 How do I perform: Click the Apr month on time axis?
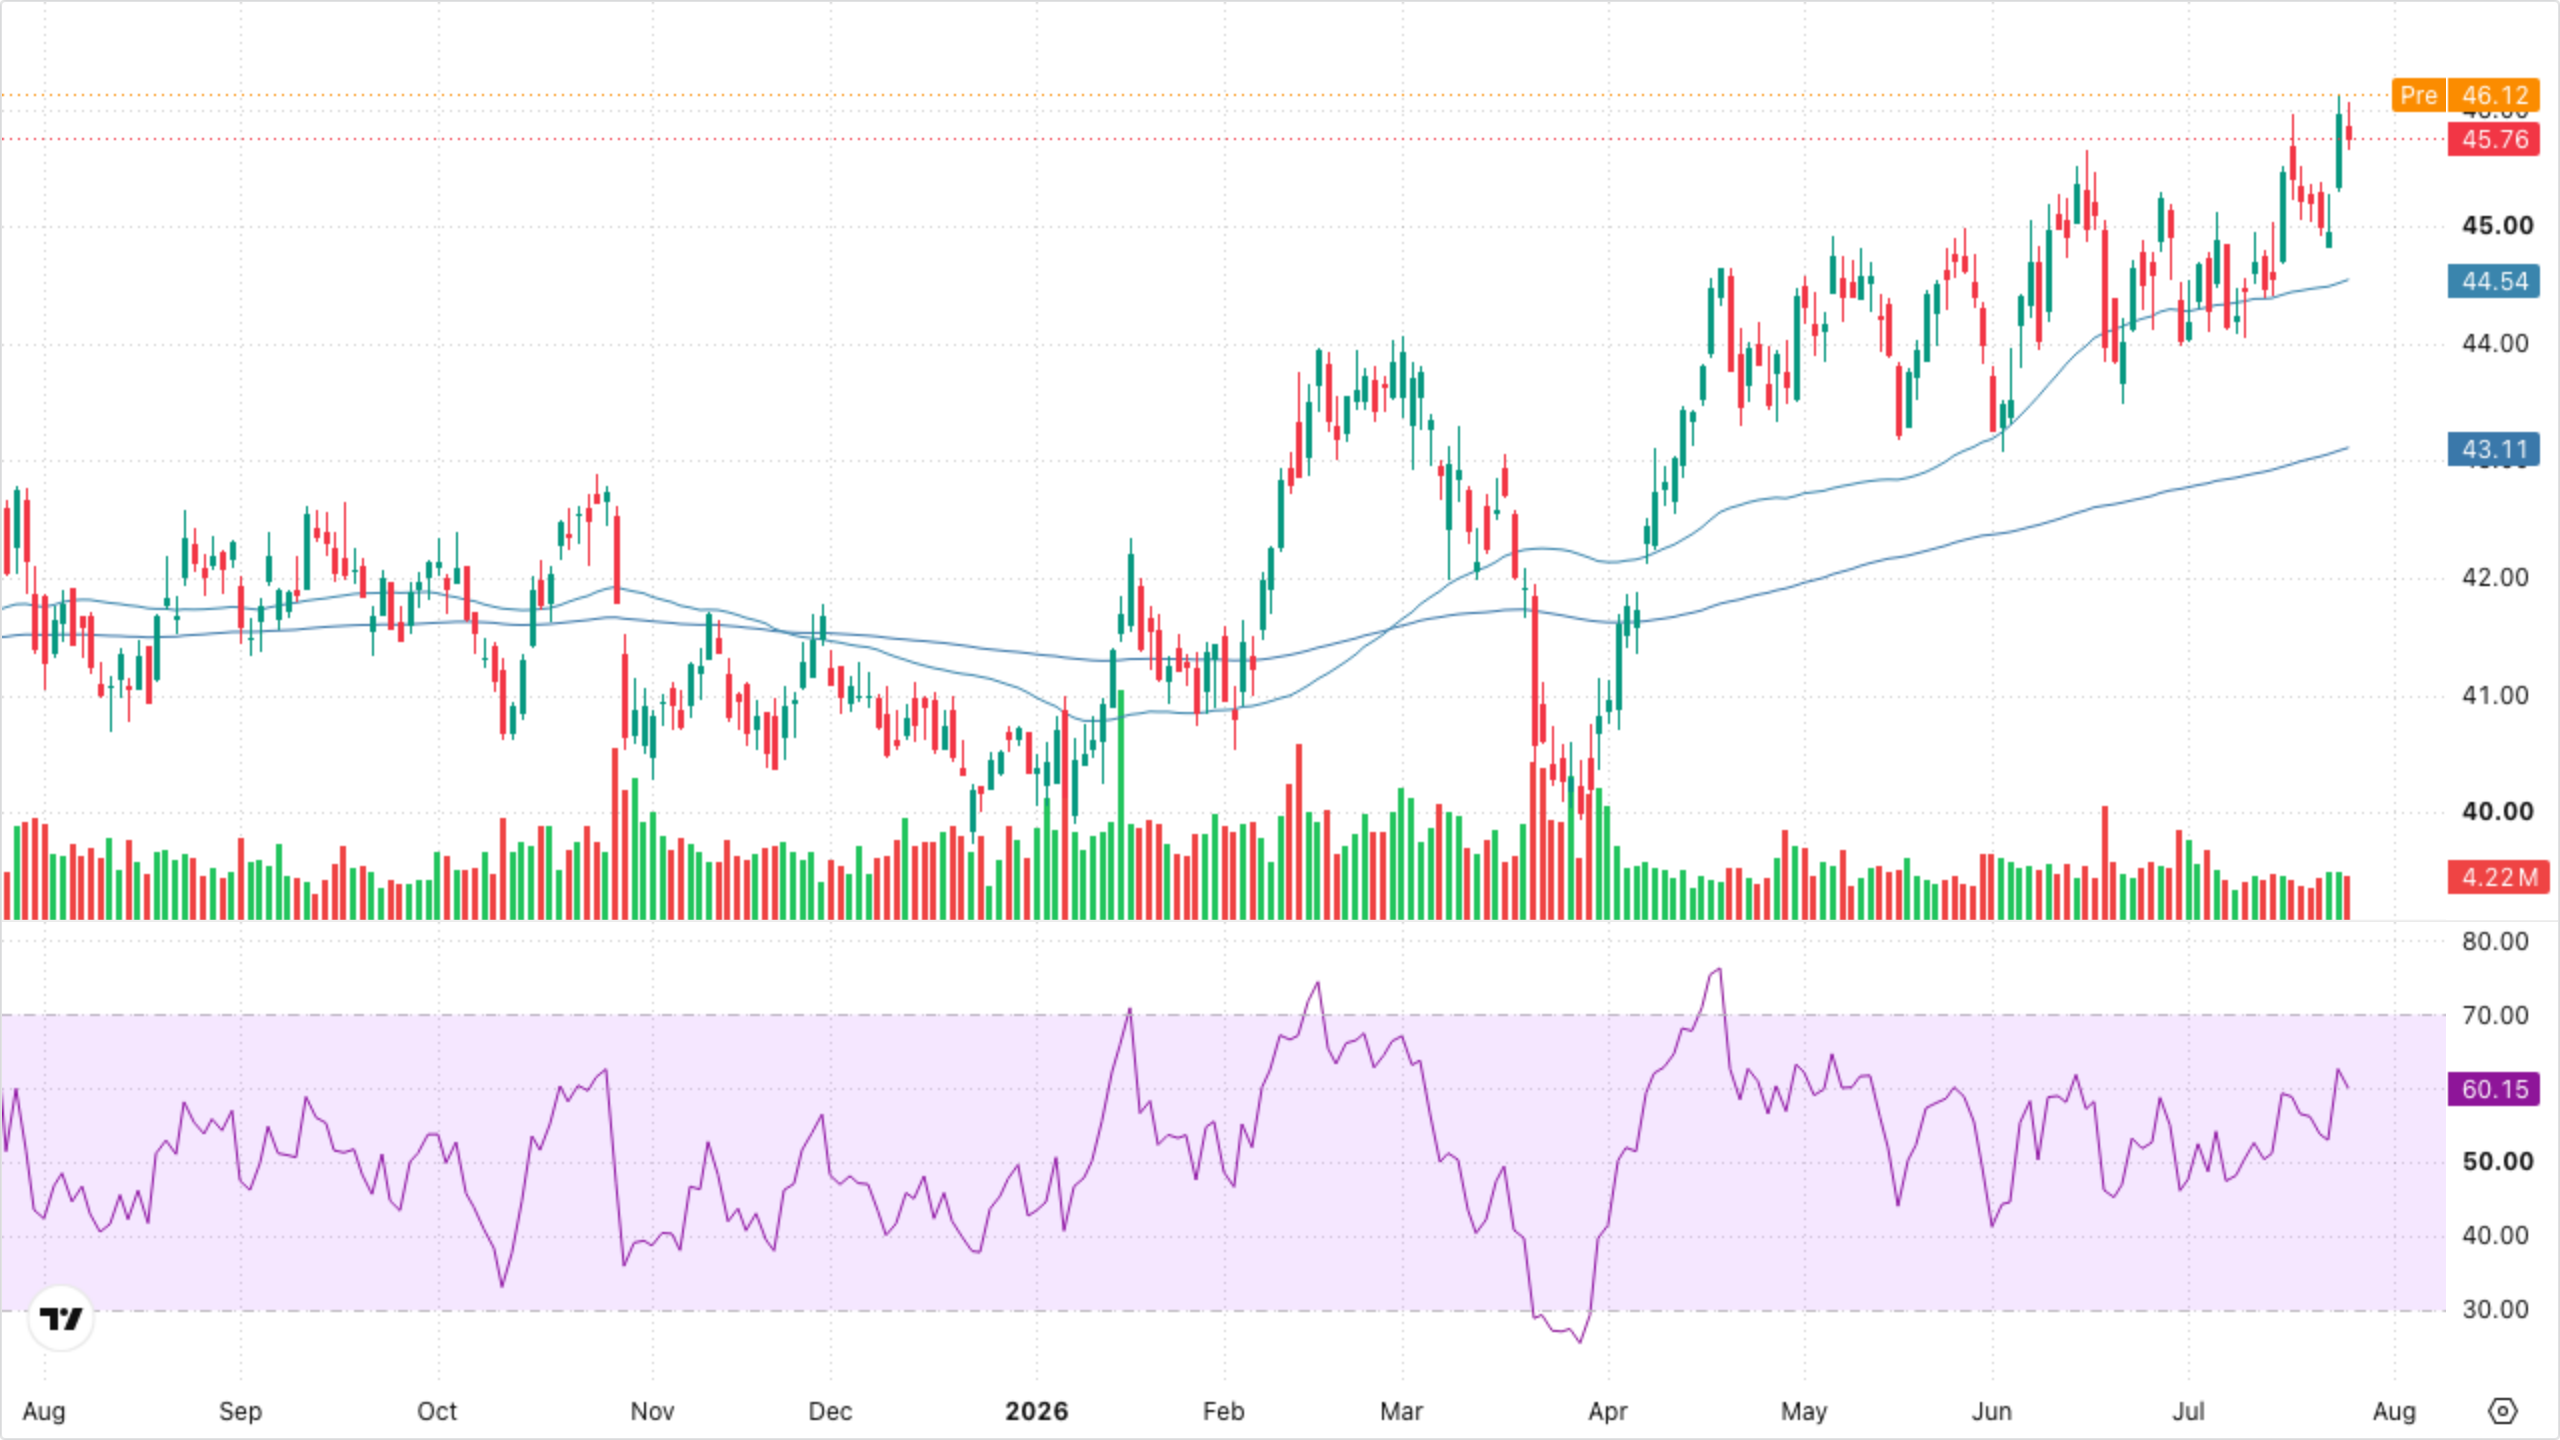tap(1608, 1411)
